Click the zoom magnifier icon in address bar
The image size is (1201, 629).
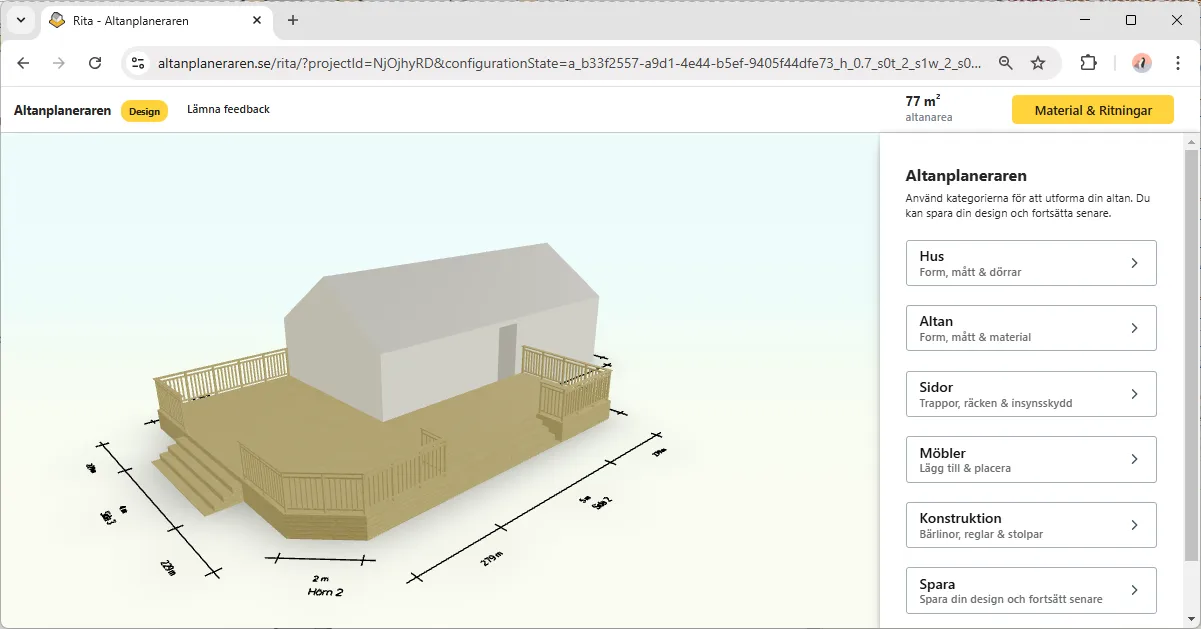coord(1006,63)
